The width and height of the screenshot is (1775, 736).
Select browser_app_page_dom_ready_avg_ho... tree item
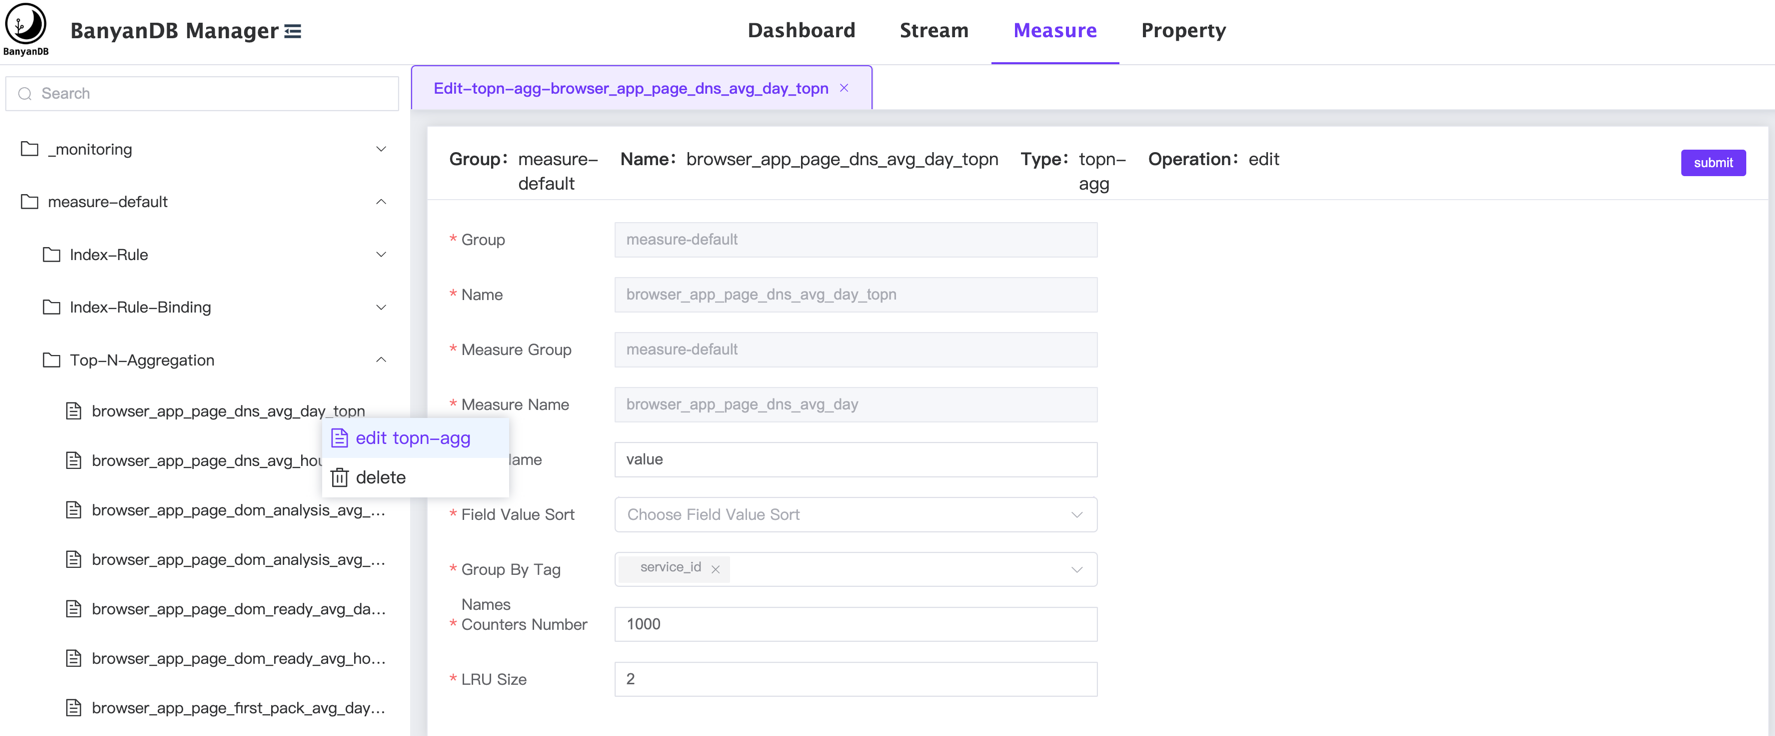pos(238,658)
